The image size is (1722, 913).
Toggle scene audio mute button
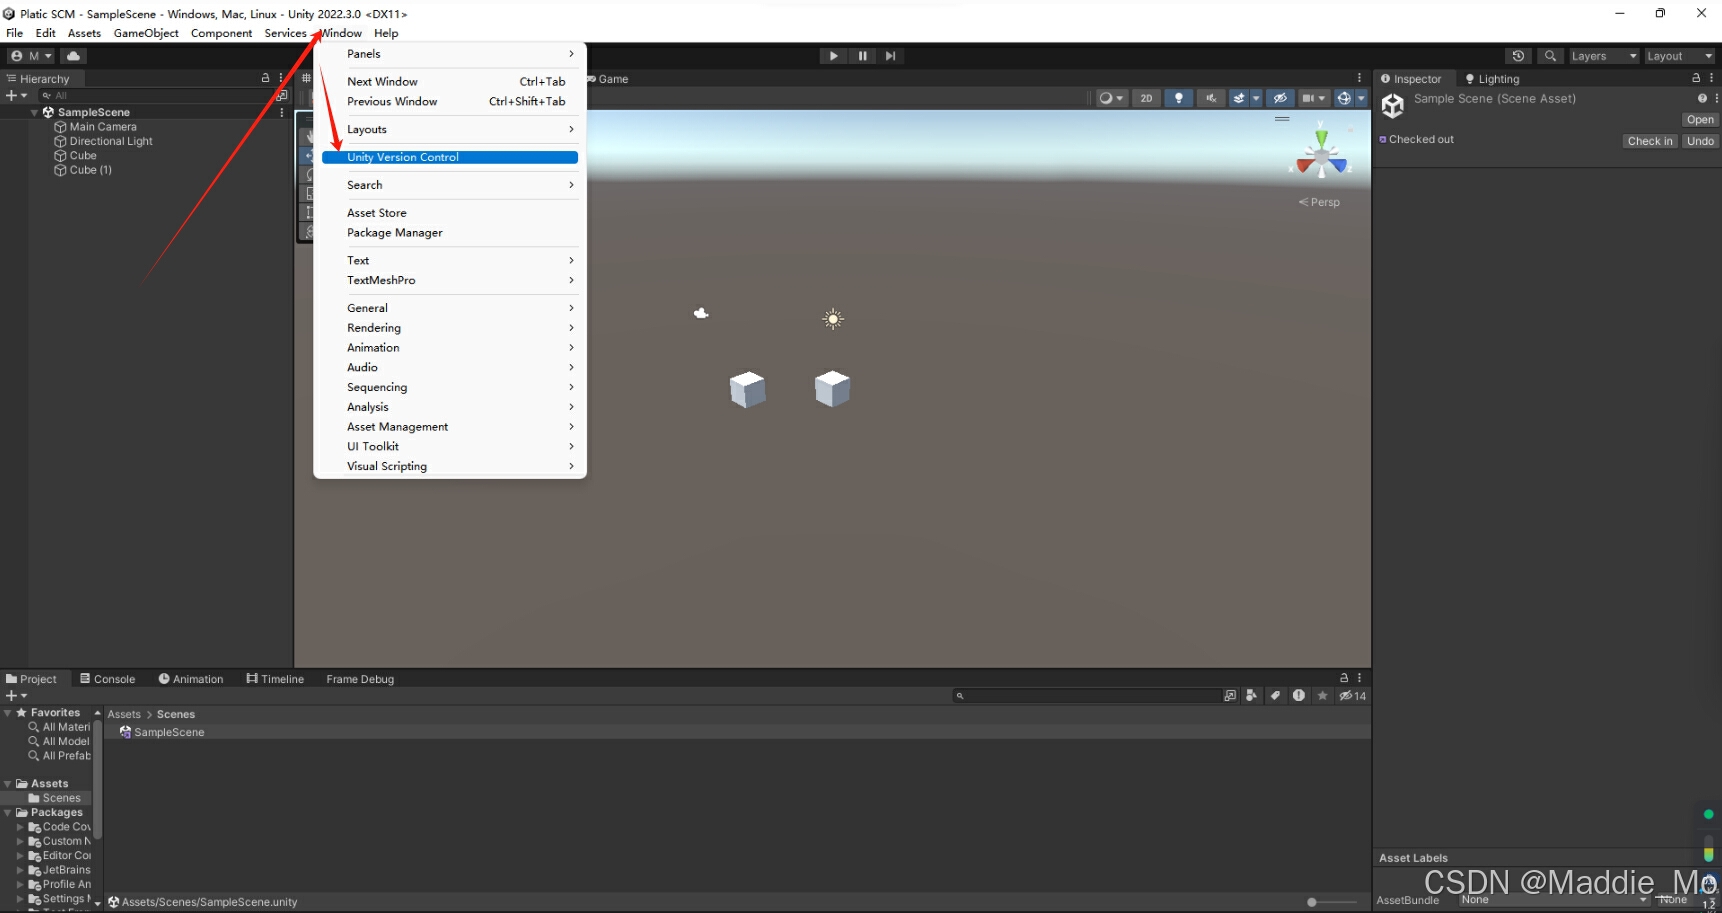[1211, 98]
